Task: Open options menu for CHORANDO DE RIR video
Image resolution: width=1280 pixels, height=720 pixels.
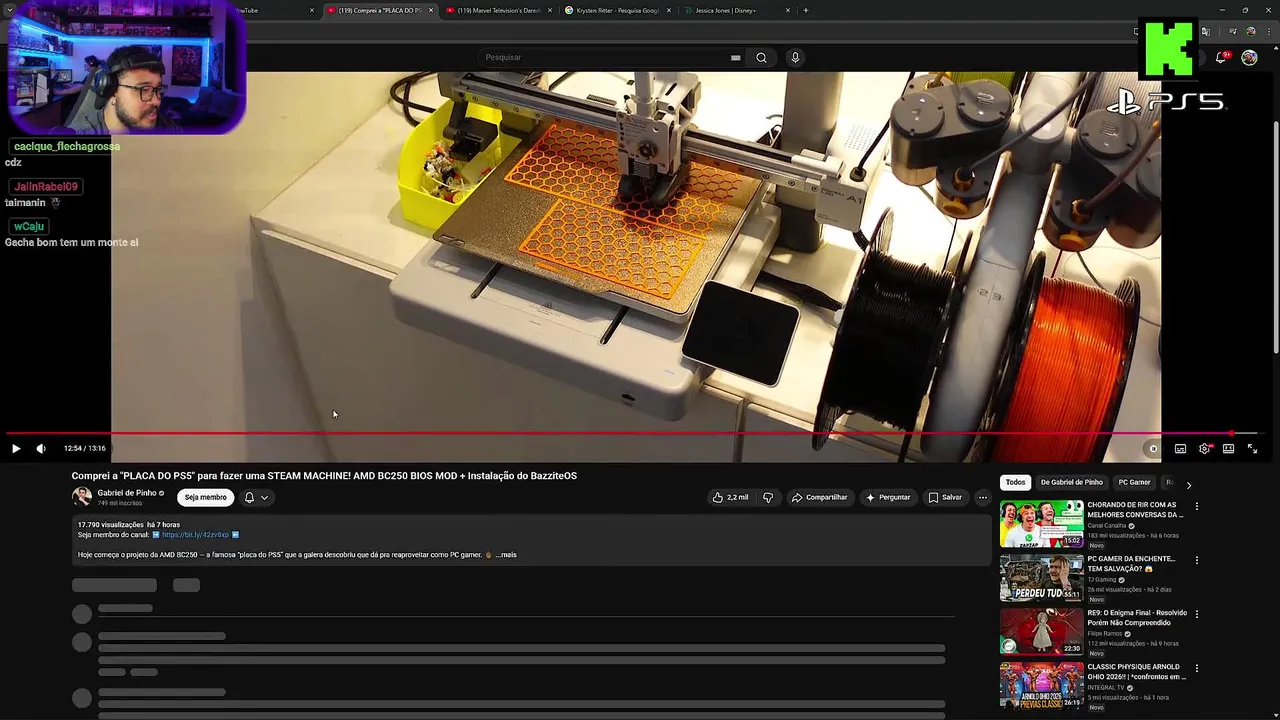Action: [1196, 507]
